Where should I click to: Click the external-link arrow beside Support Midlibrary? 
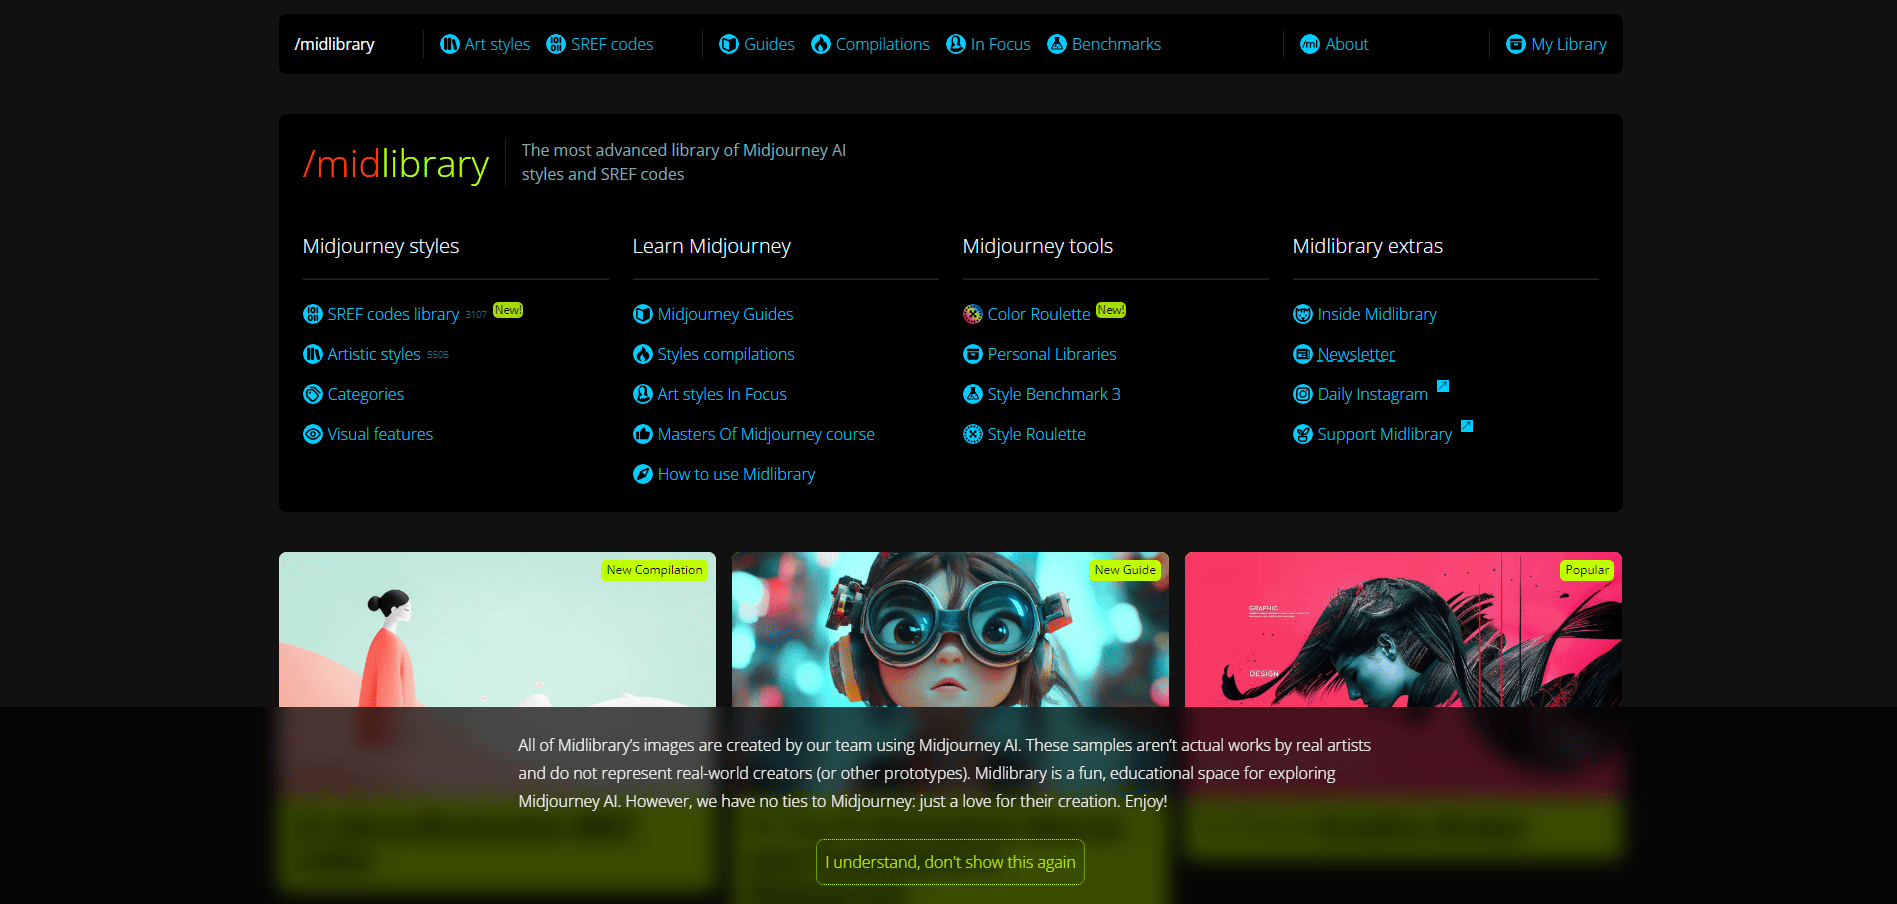click(x=1467, y=426)
